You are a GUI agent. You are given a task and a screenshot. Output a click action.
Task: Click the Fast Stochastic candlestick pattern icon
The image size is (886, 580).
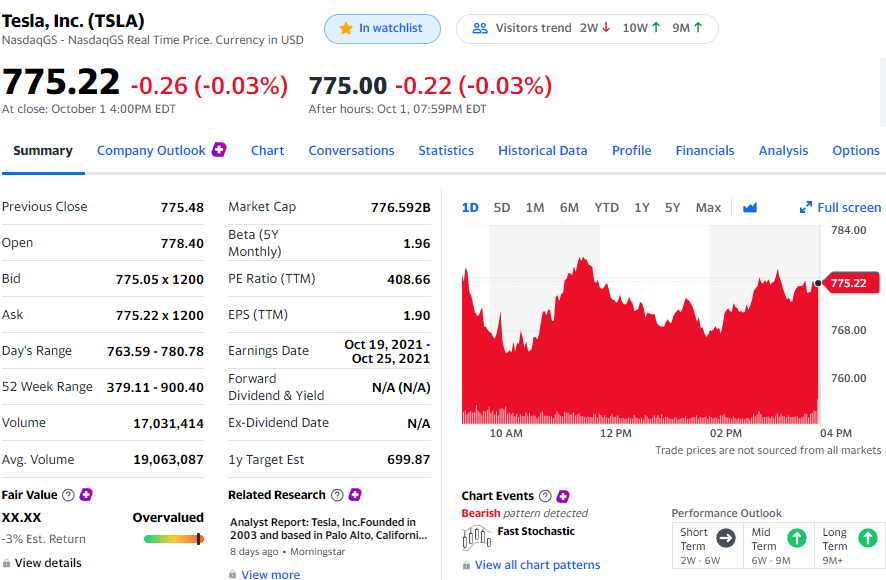click(476, 538)
